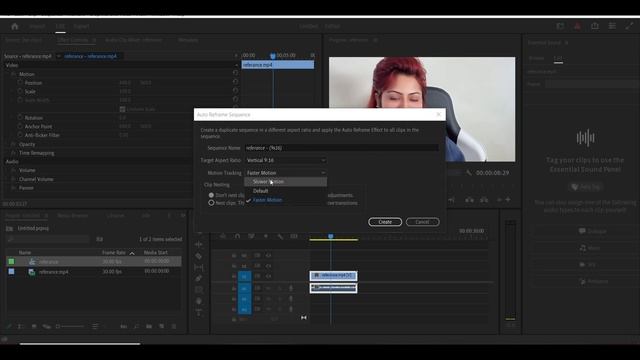Toggle the Anti-flicker Filter stopwatch
The height and width of the screenshot is (360, 640).
point(20,135)
